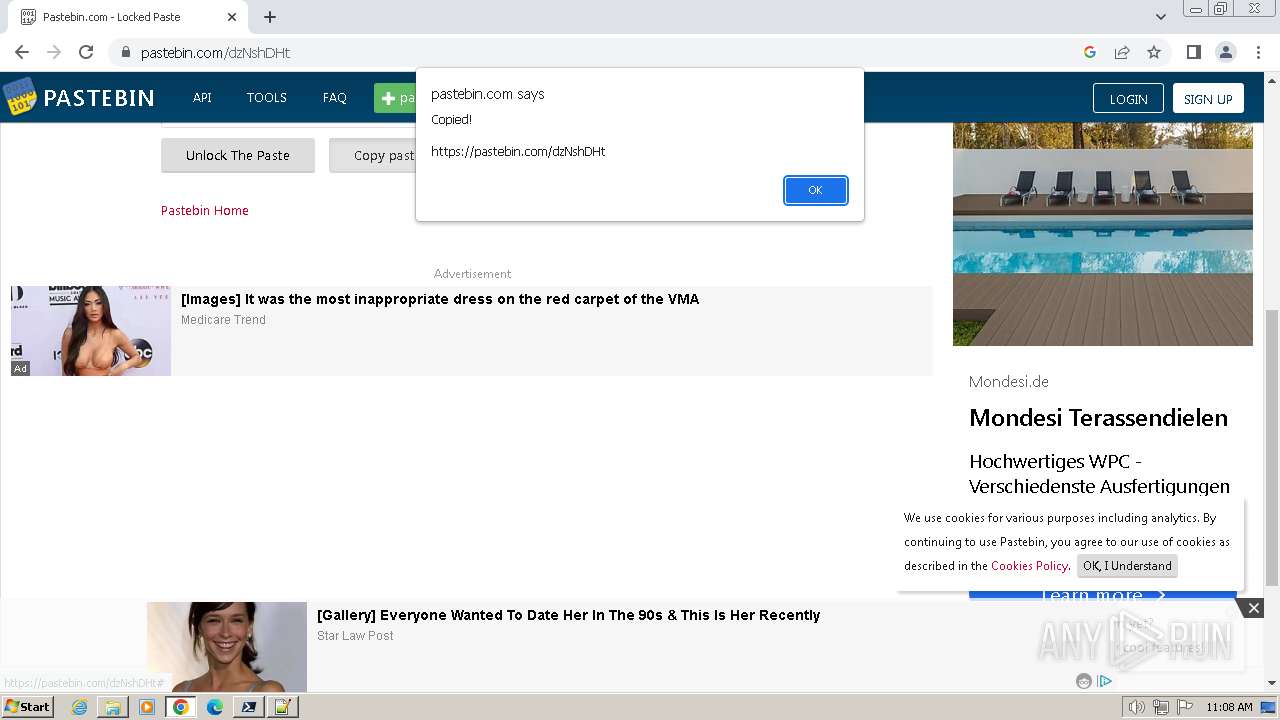Screen dimensions: 1280x720
Task: Click the red carpet ad thumbnail
Action: [91, 331]
